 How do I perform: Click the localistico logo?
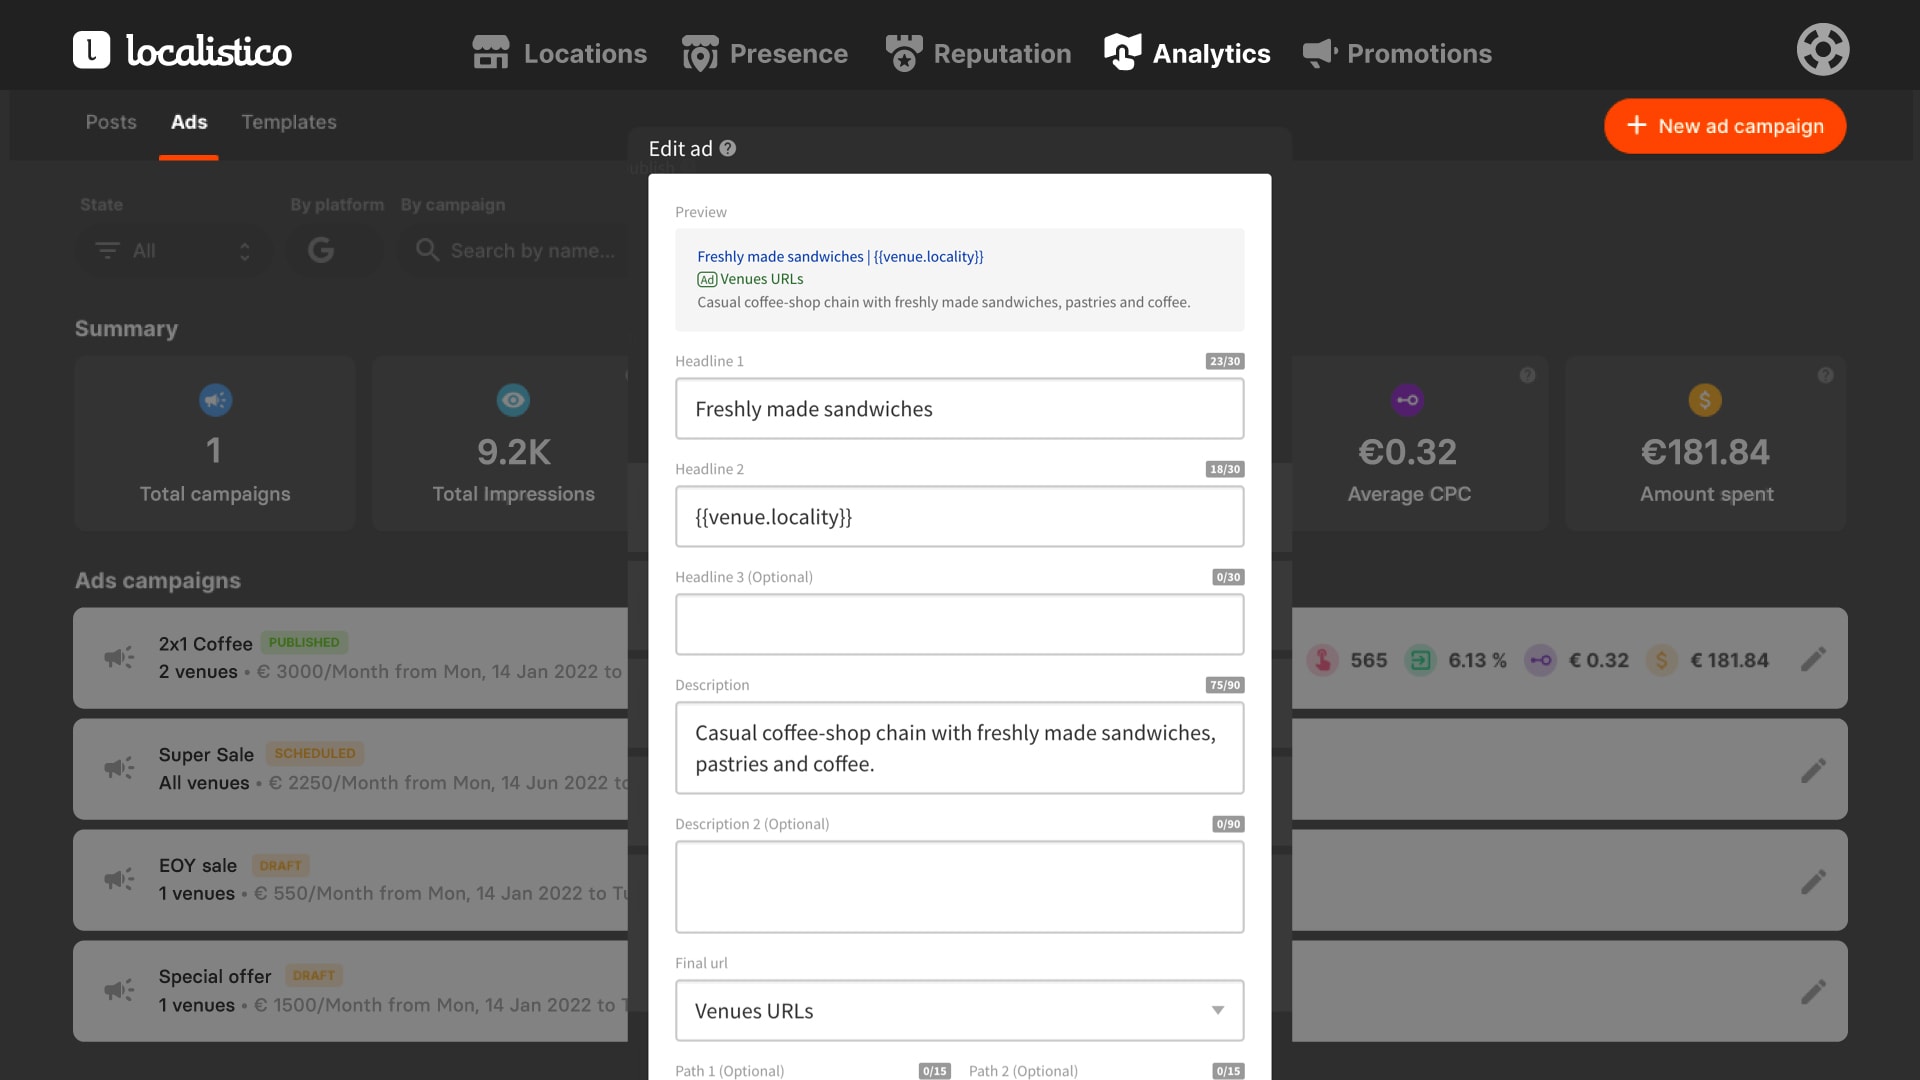click(182, 50)
